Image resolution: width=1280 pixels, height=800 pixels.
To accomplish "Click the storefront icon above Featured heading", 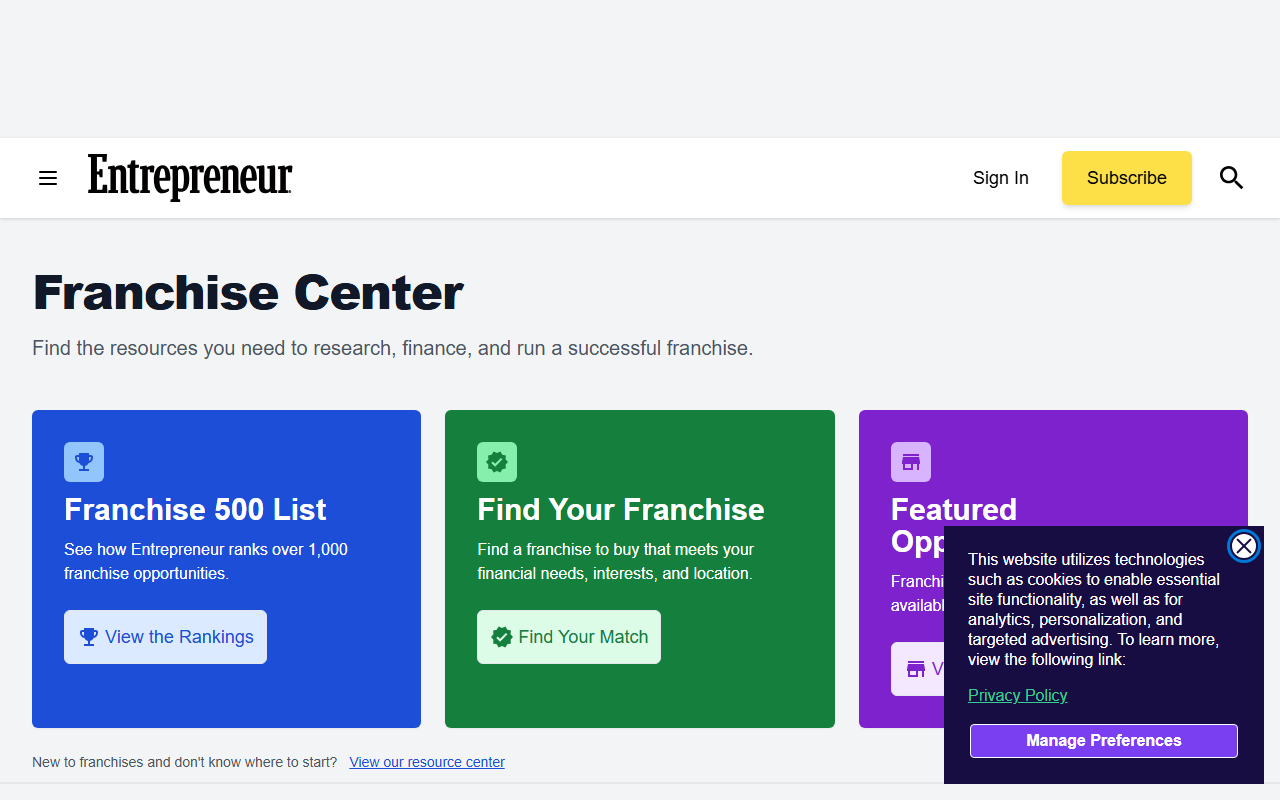I will coord(911,462).
